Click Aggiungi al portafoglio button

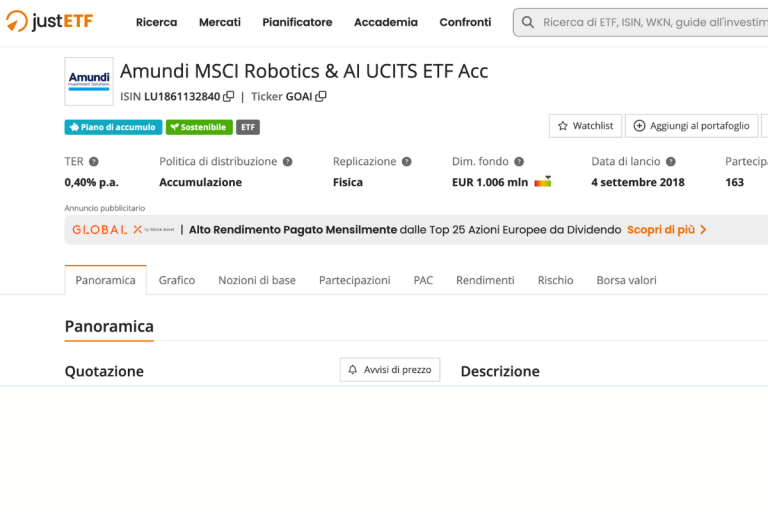[x=691, y=126]
